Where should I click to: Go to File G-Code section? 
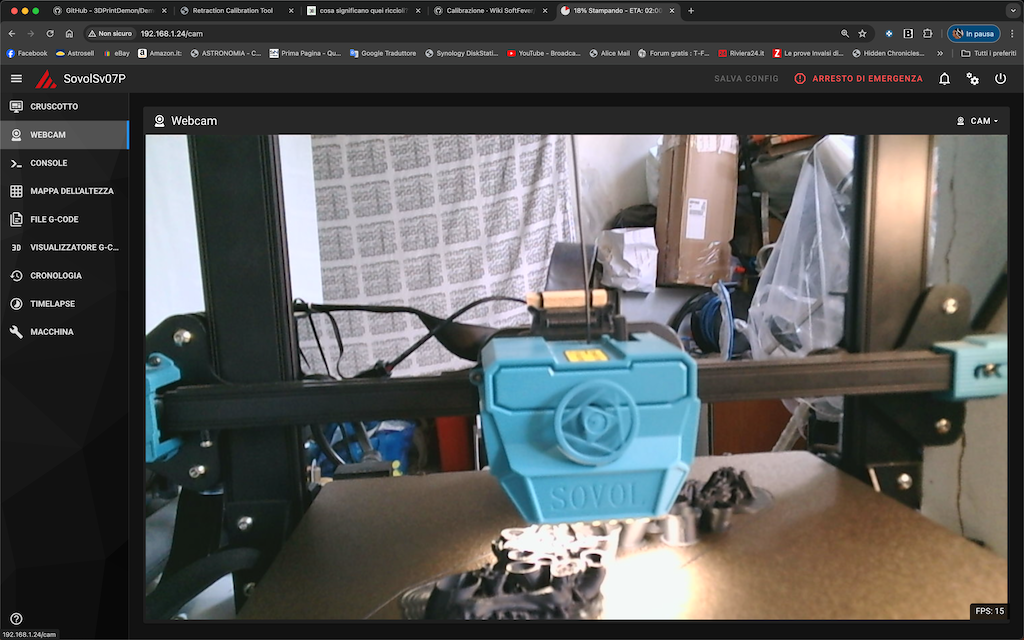point(54,219)
